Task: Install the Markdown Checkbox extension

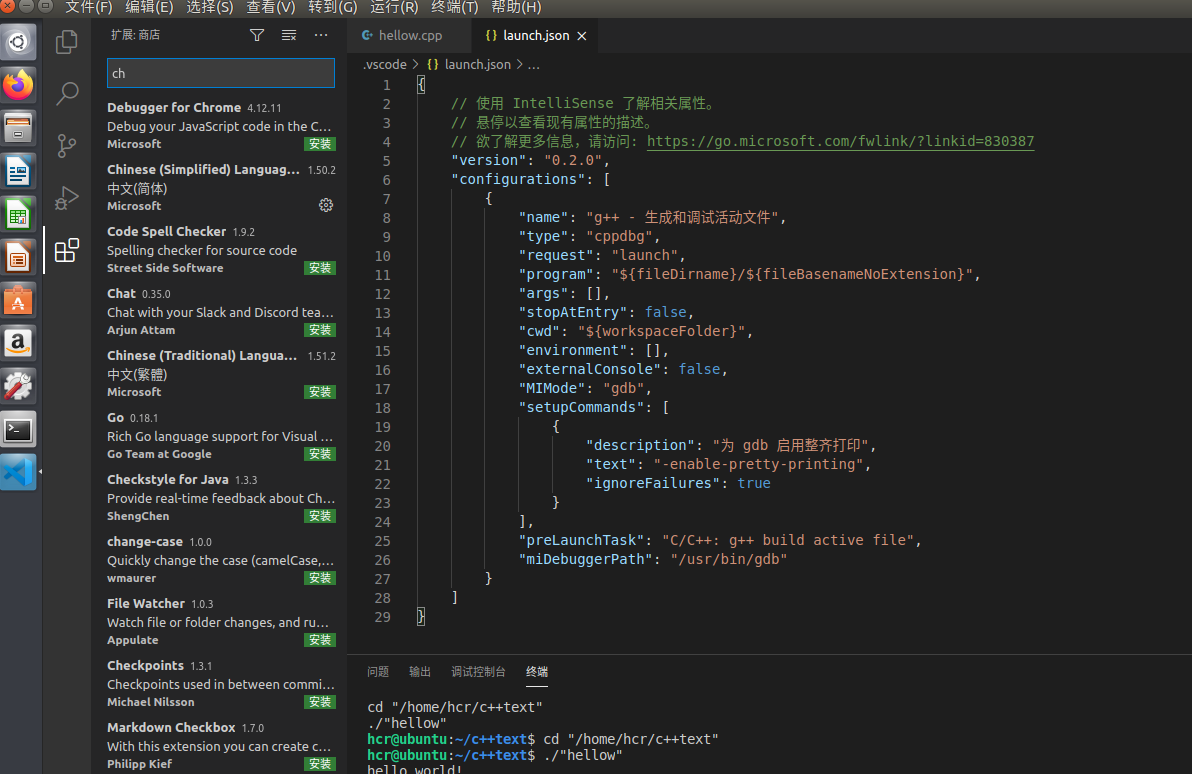Action: click(x=320, y=764)
